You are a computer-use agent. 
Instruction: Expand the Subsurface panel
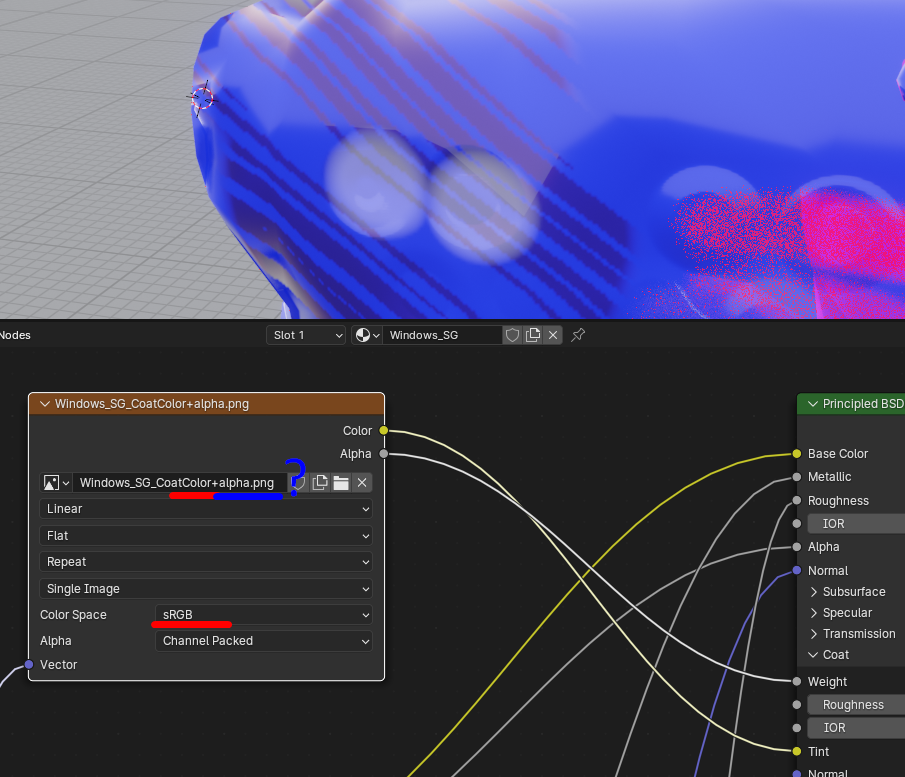pos(814,592)
